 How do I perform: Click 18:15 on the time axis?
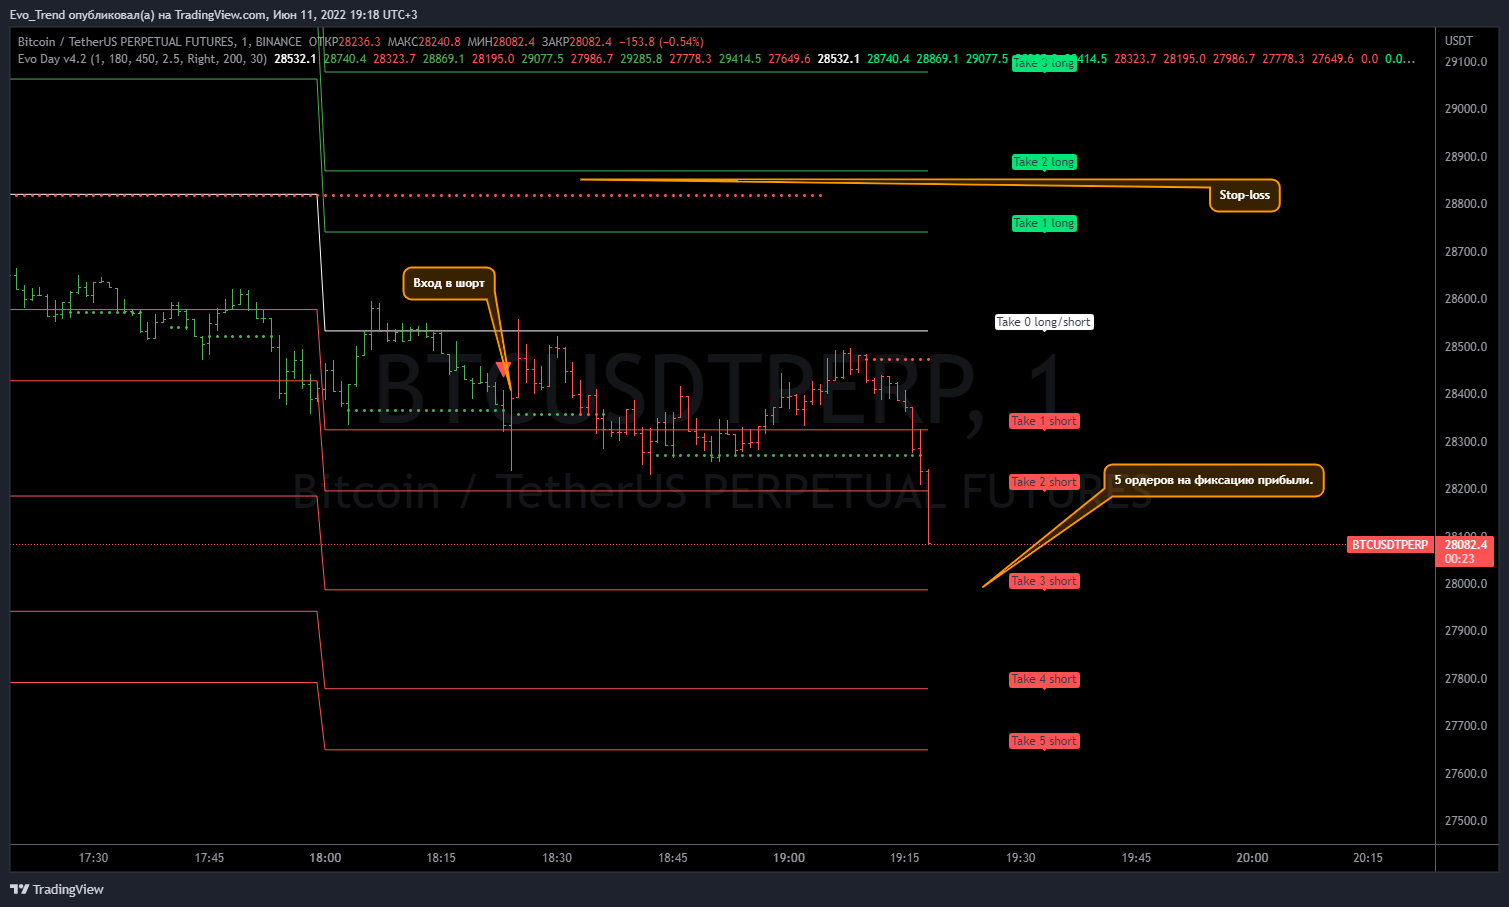[x=441, y=858]
